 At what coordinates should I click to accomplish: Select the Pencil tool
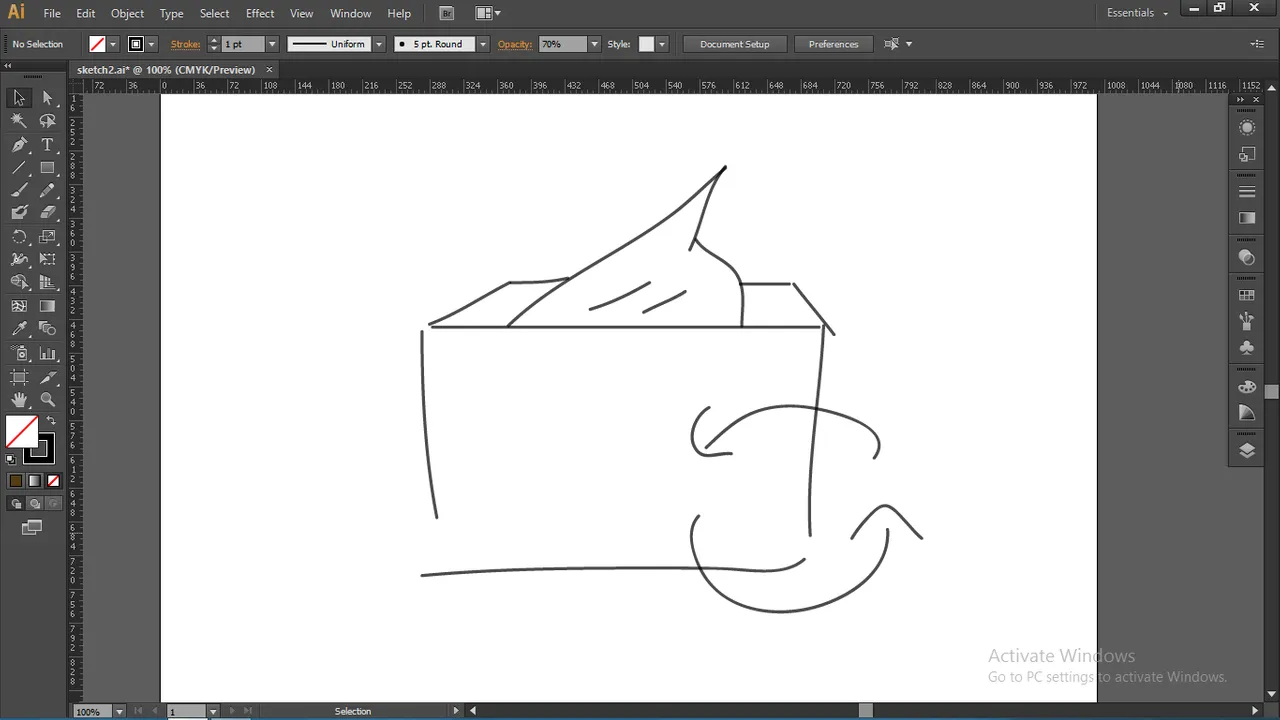tap(47, 190)
